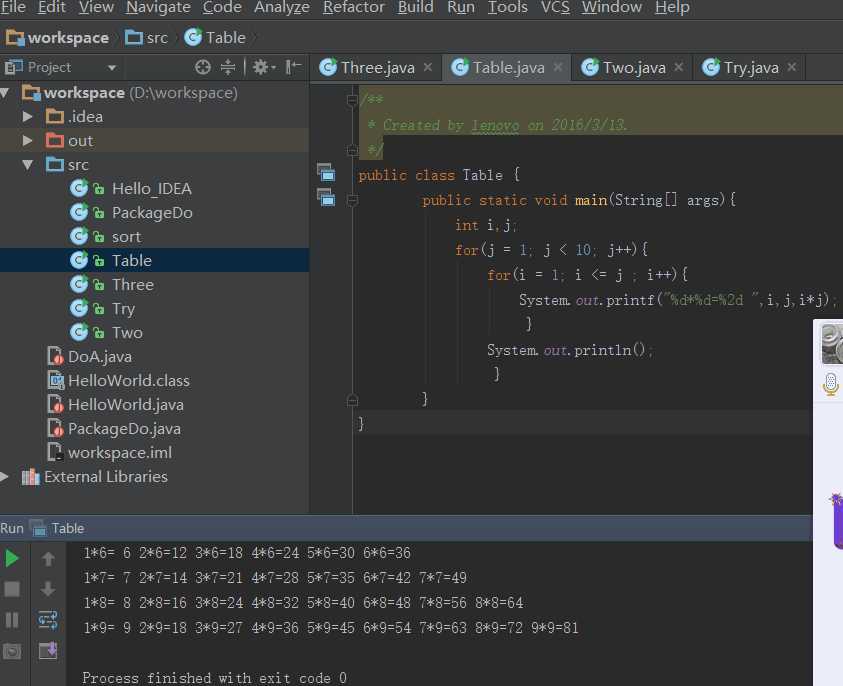Click 'Process finished with exit code 0' text
This screenshot has width=843, height=686.
coord(215,678)
